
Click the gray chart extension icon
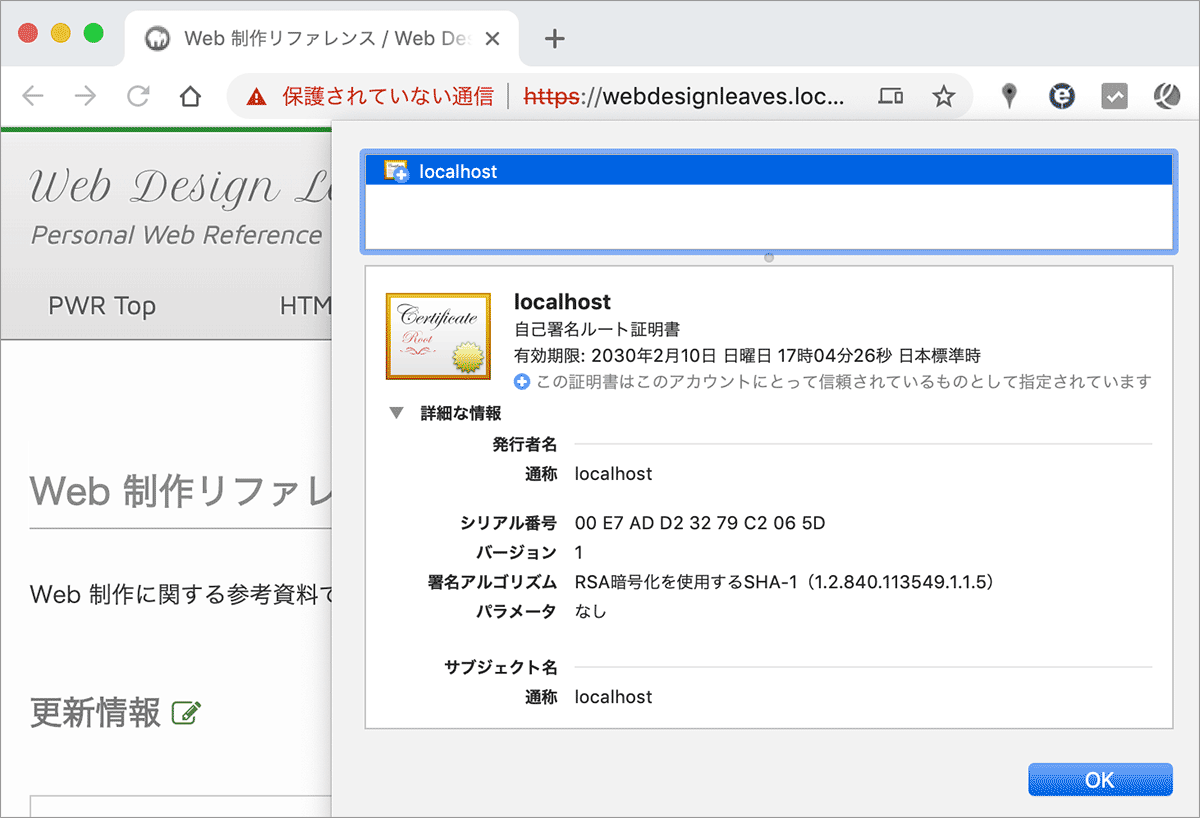[1114, 96]
